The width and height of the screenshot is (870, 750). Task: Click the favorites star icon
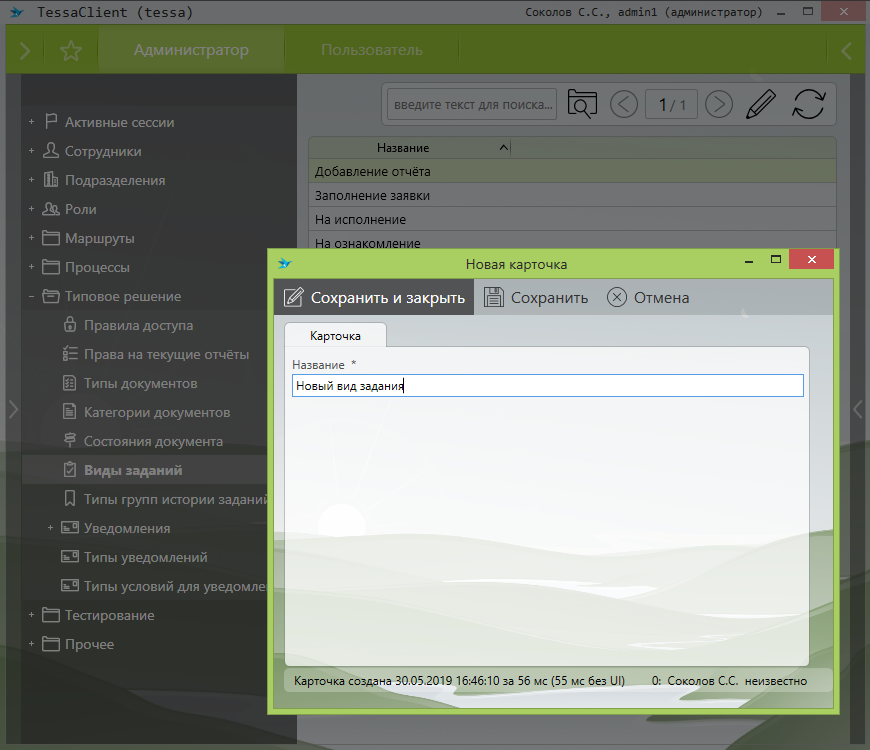70,51
